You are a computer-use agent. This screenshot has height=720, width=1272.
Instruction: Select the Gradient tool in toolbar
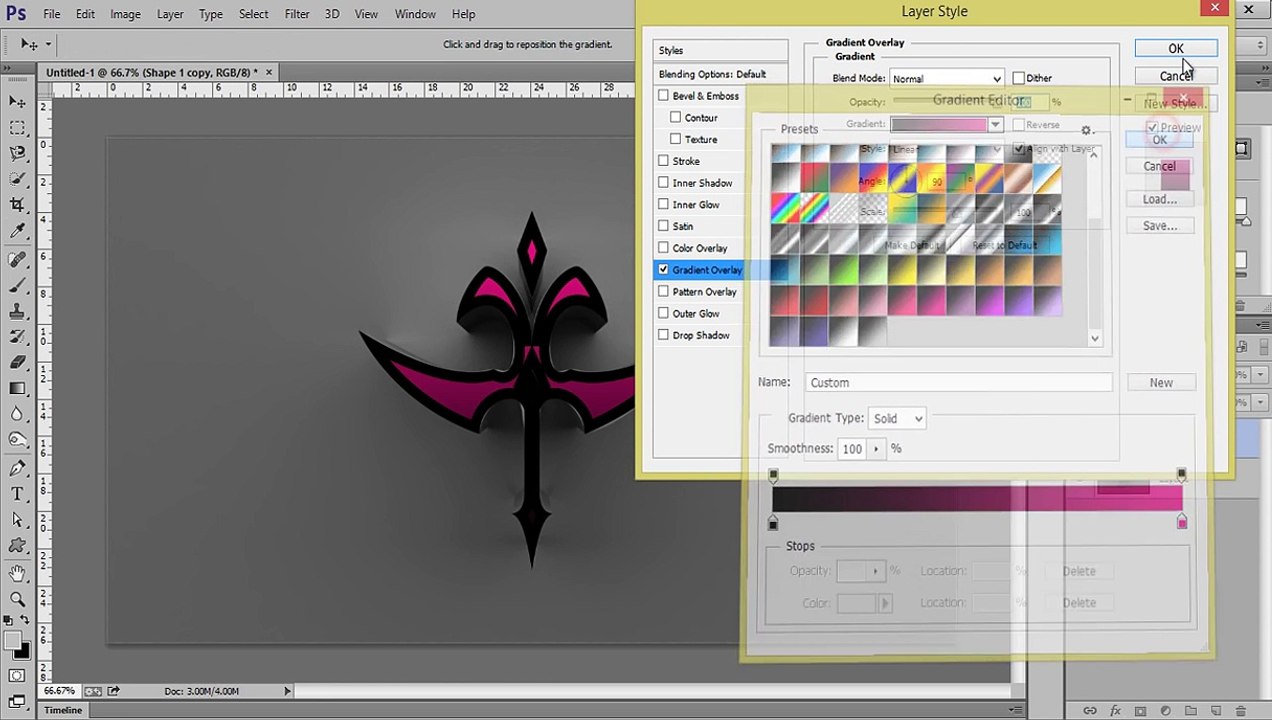pos(18,388)
